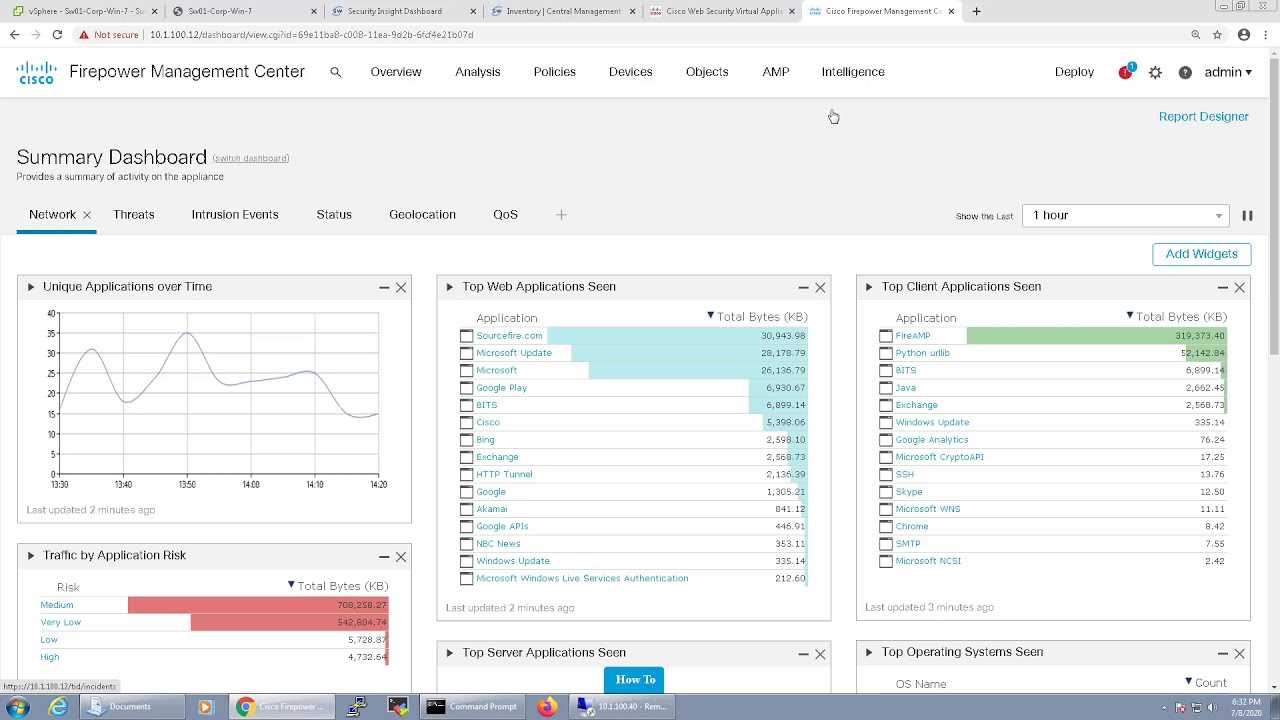Open the browser zoom magnifier icon
Screen dimensions: 1280x720
[1195, 34]
